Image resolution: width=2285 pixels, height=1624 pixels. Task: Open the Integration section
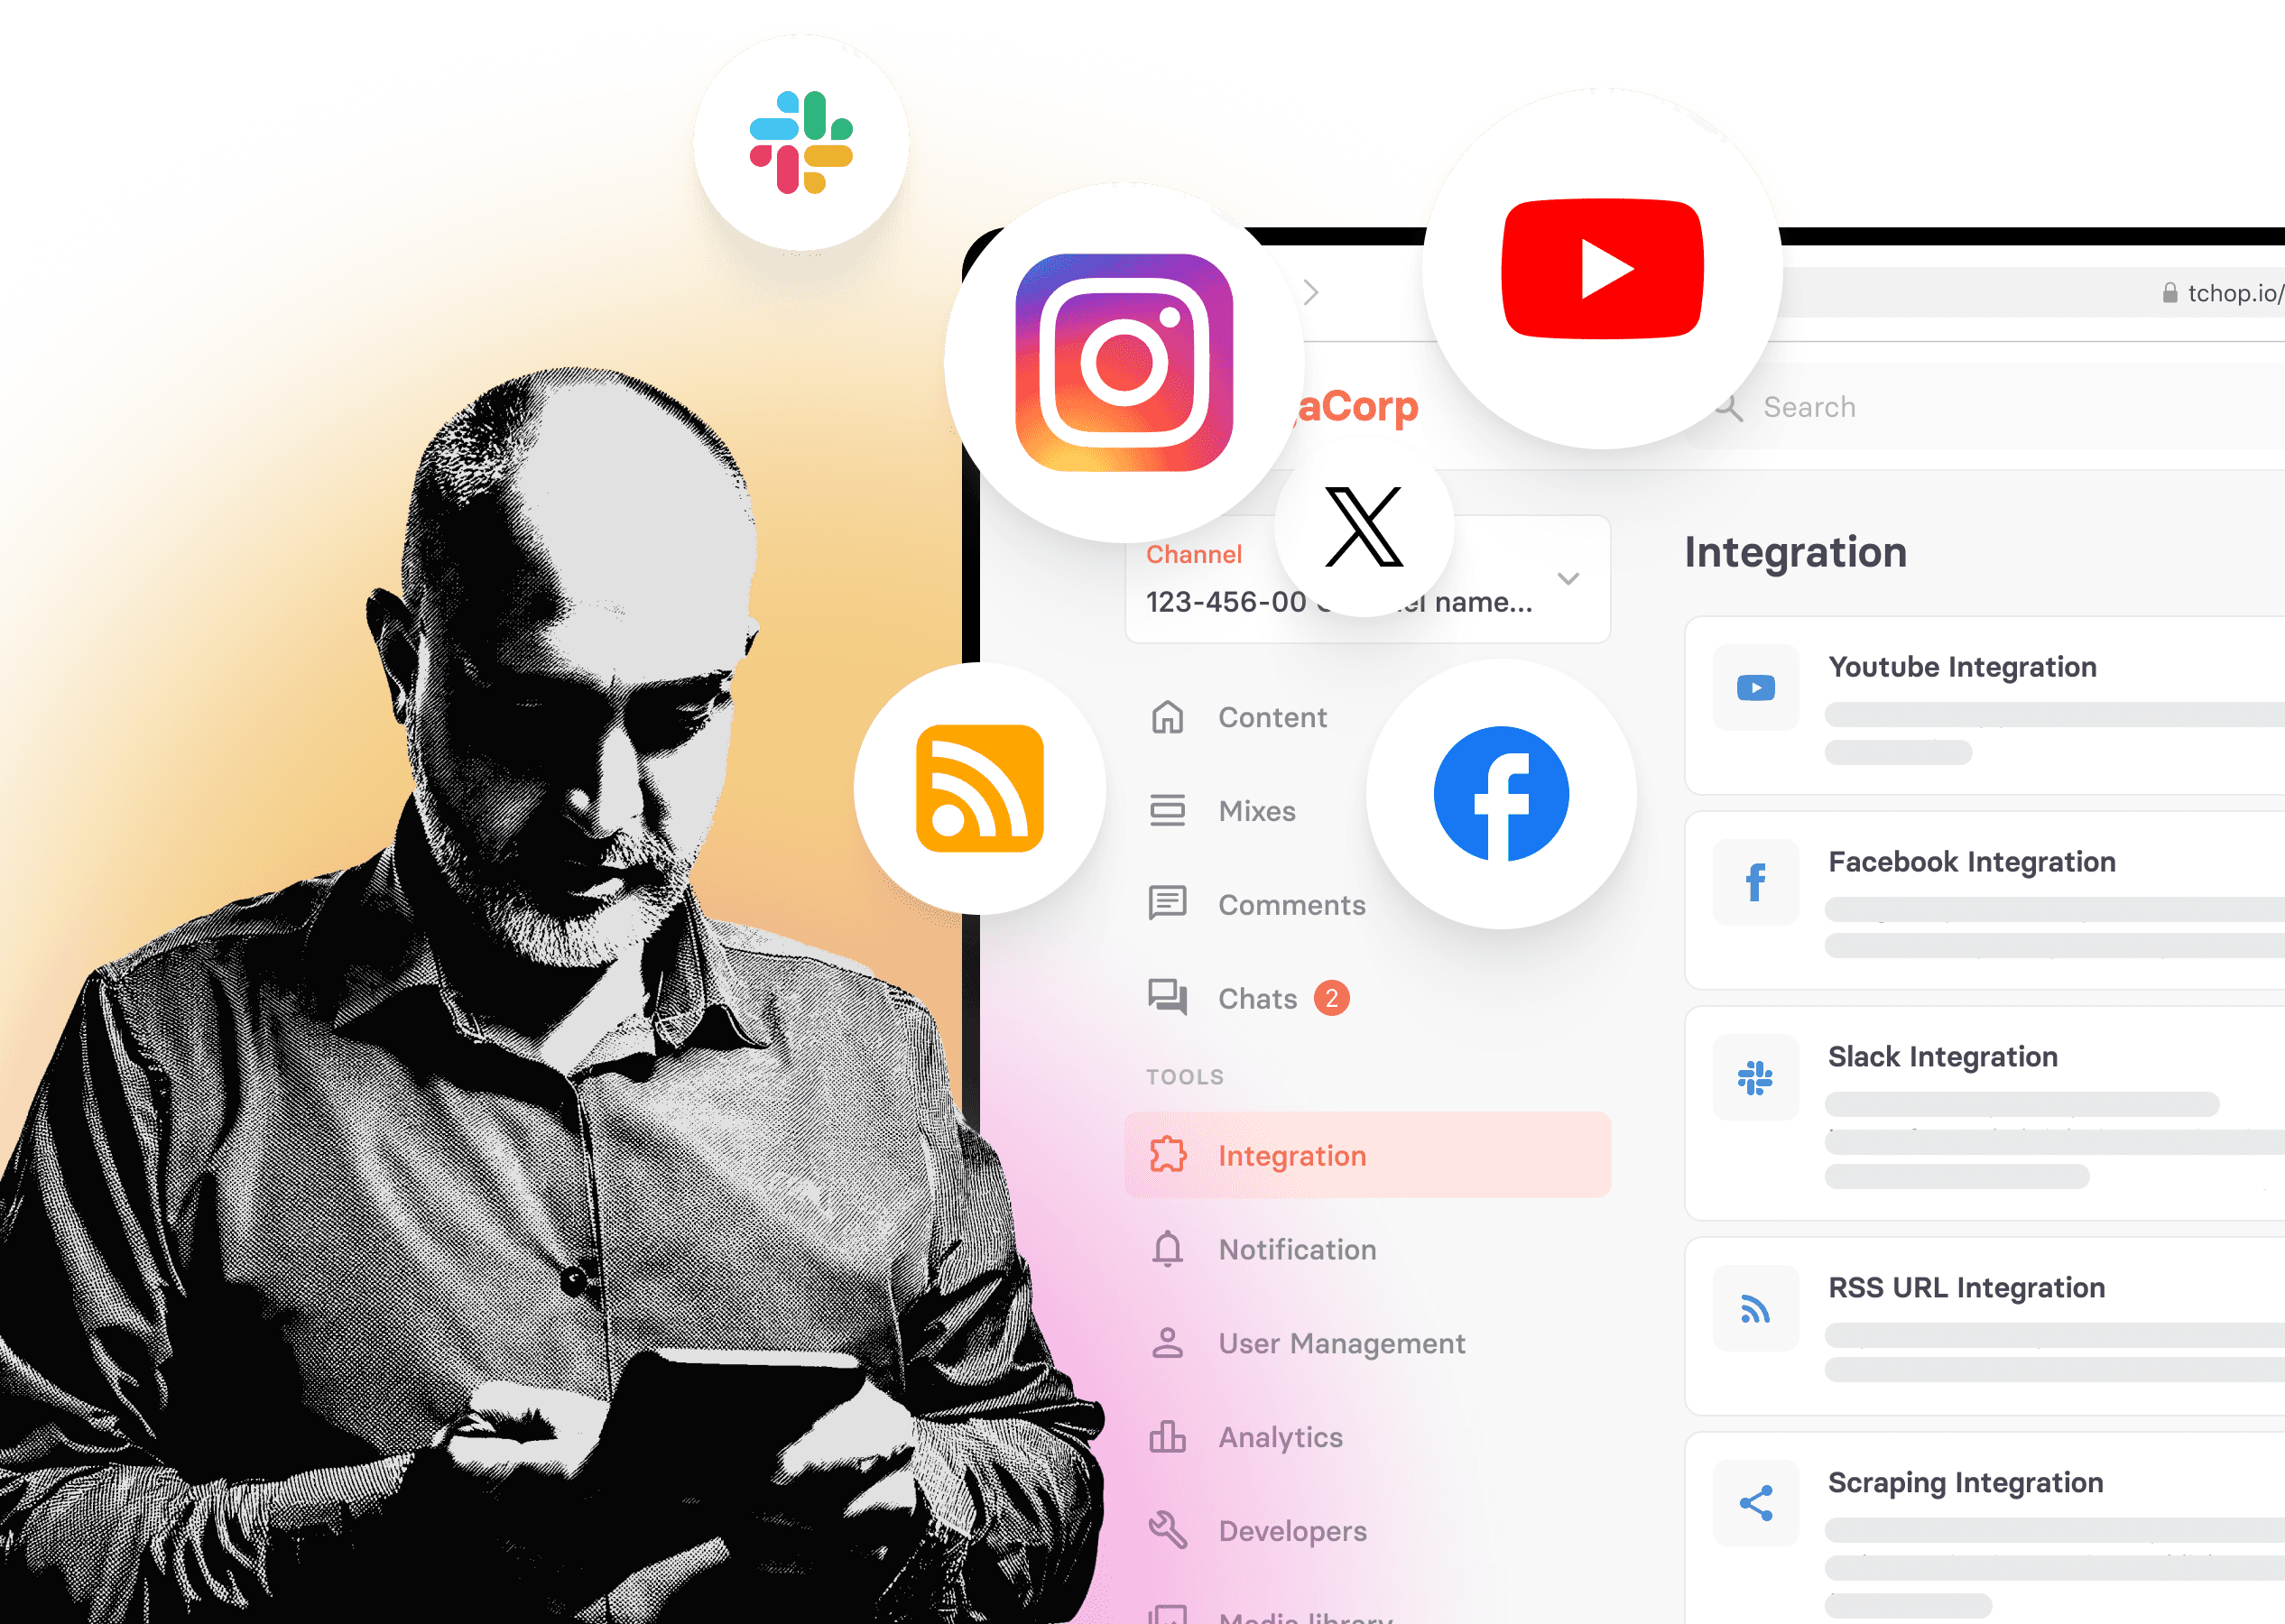(x=1292, y=1158)
